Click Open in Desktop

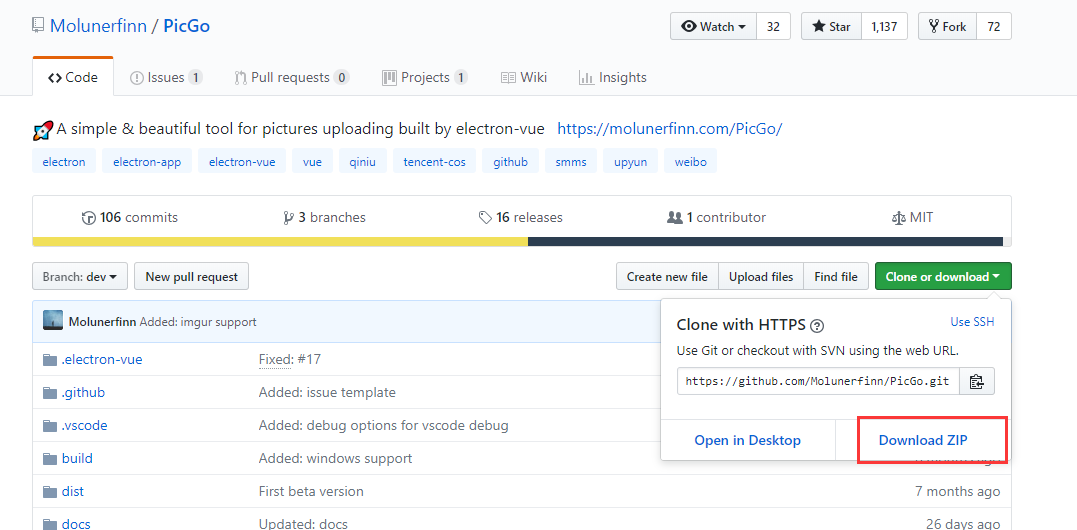click(x=747, y=440)
